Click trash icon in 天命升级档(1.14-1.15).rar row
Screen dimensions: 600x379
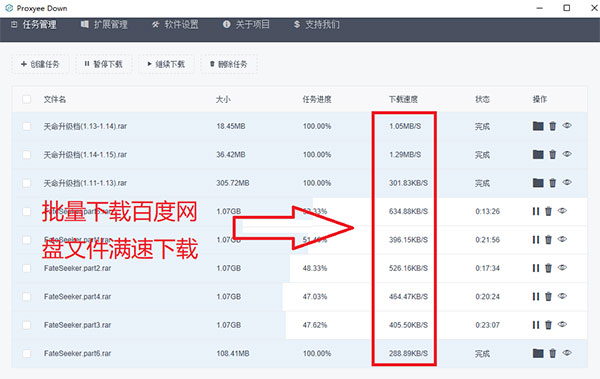[x=553, y=154]
